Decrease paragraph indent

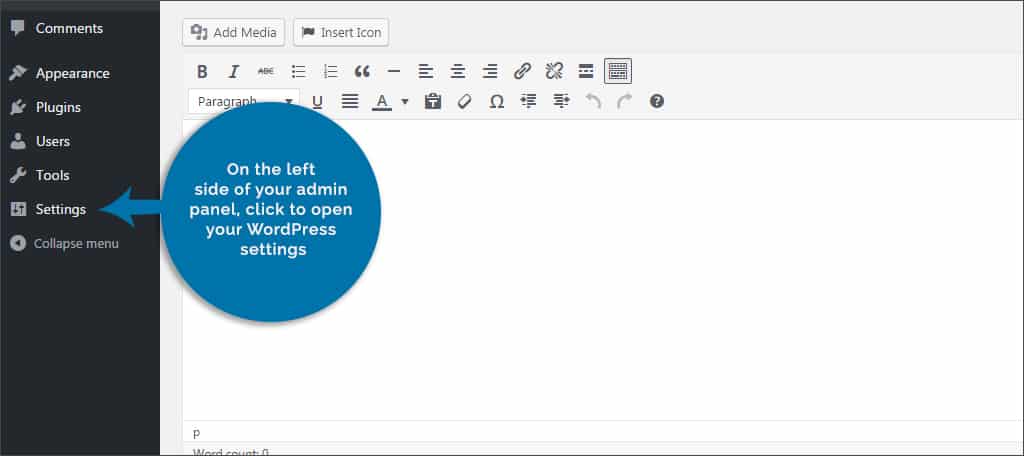click(528, 102)
